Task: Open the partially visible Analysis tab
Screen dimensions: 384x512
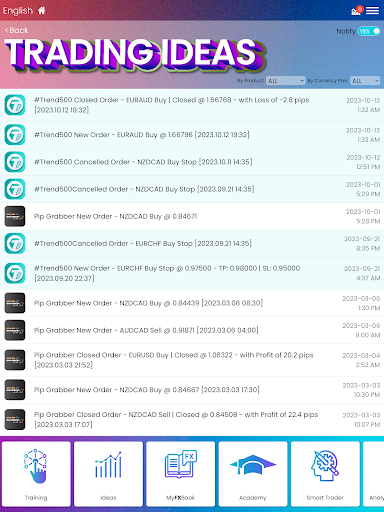Action: [374, 474]
